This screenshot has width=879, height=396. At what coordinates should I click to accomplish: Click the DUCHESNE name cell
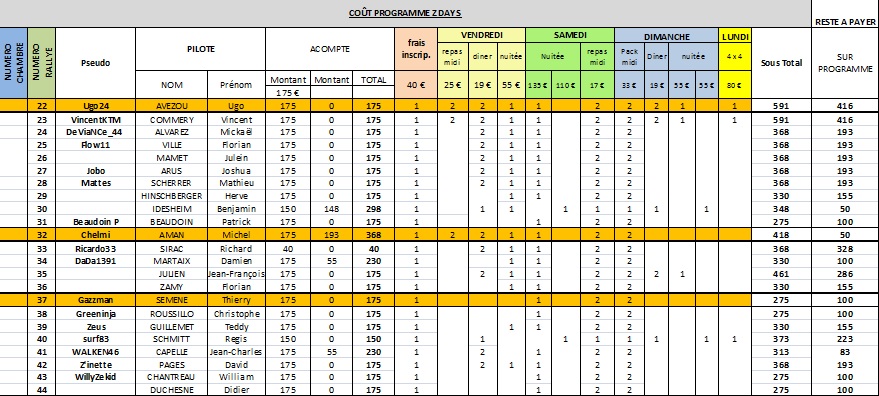(172, 390)
